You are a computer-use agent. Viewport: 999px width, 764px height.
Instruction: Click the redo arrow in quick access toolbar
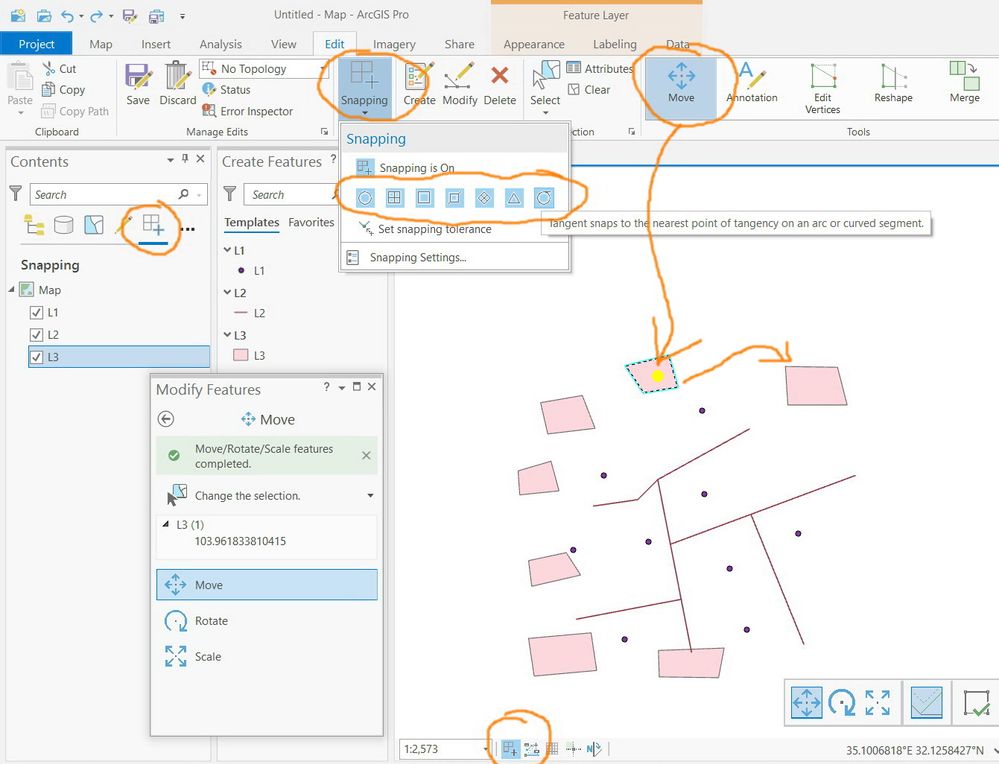[96, 15]
